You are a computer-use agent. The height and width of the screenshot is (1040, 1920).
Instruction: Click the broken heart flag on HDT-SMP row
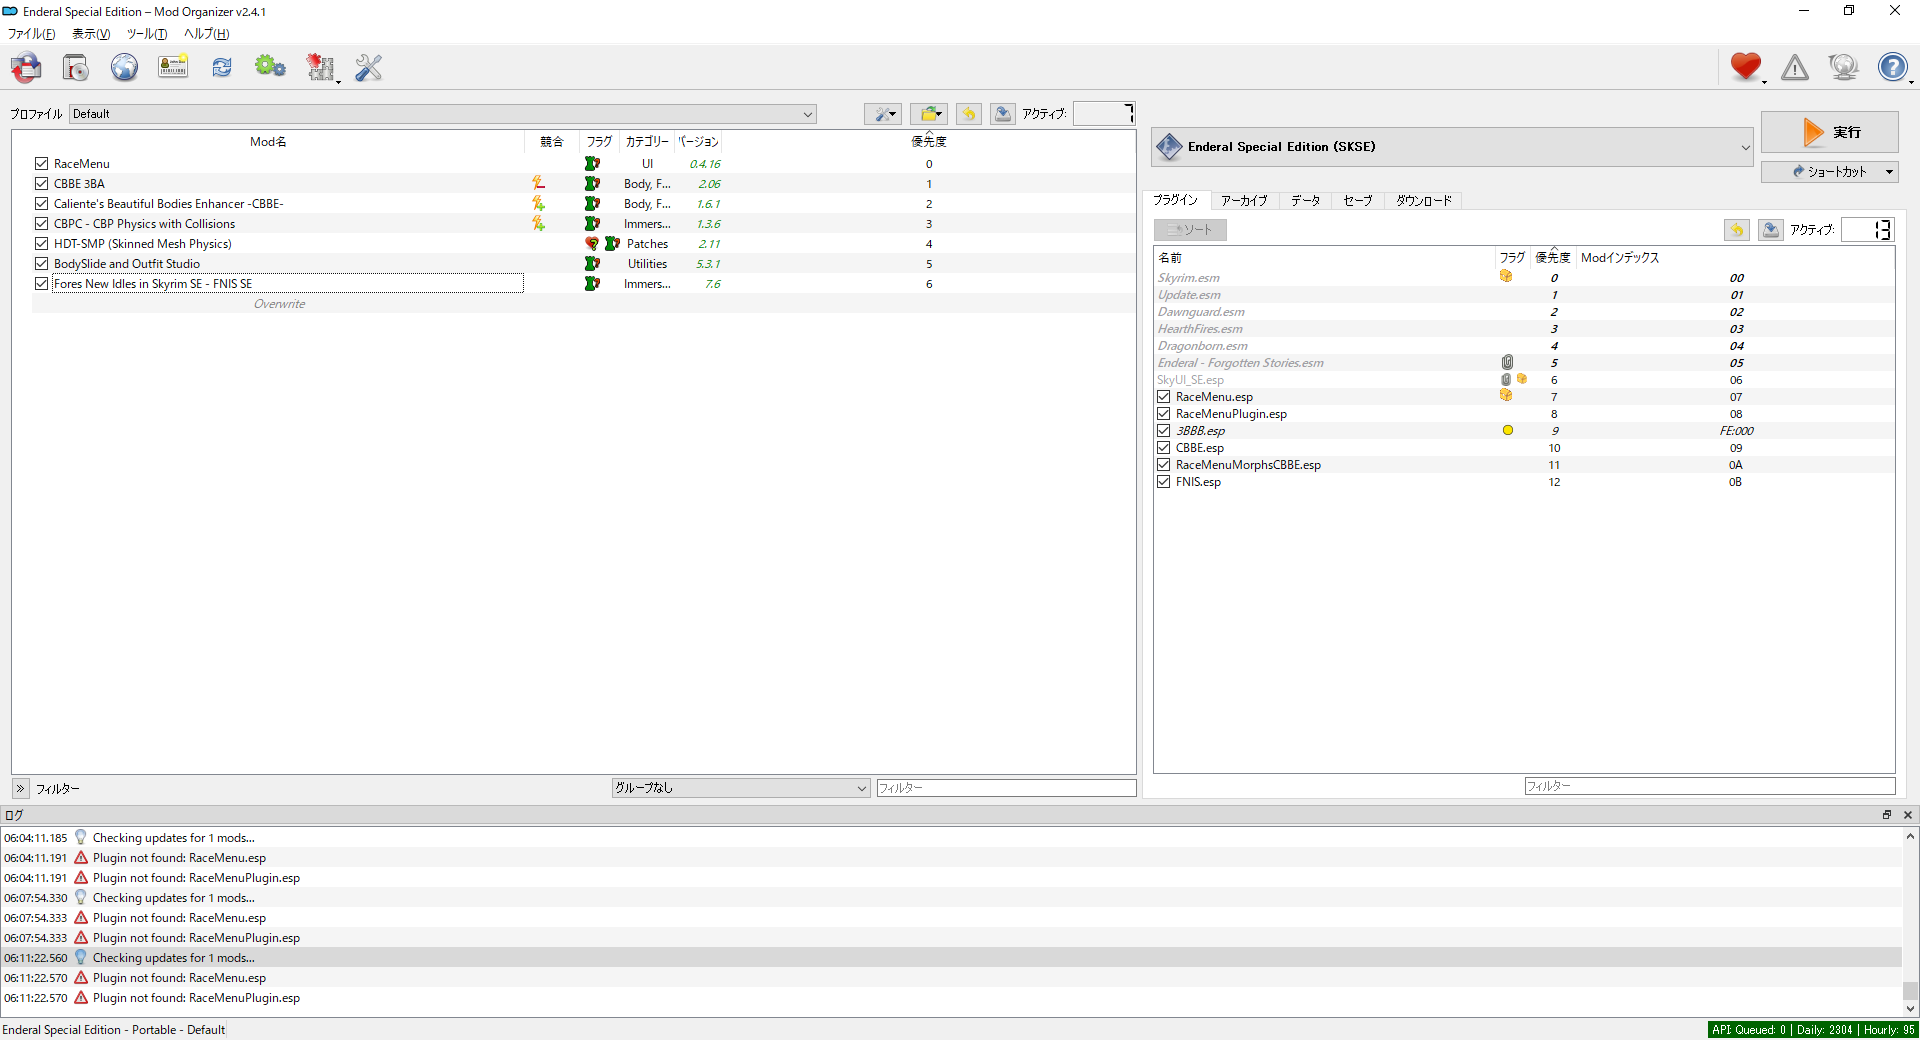592,243
